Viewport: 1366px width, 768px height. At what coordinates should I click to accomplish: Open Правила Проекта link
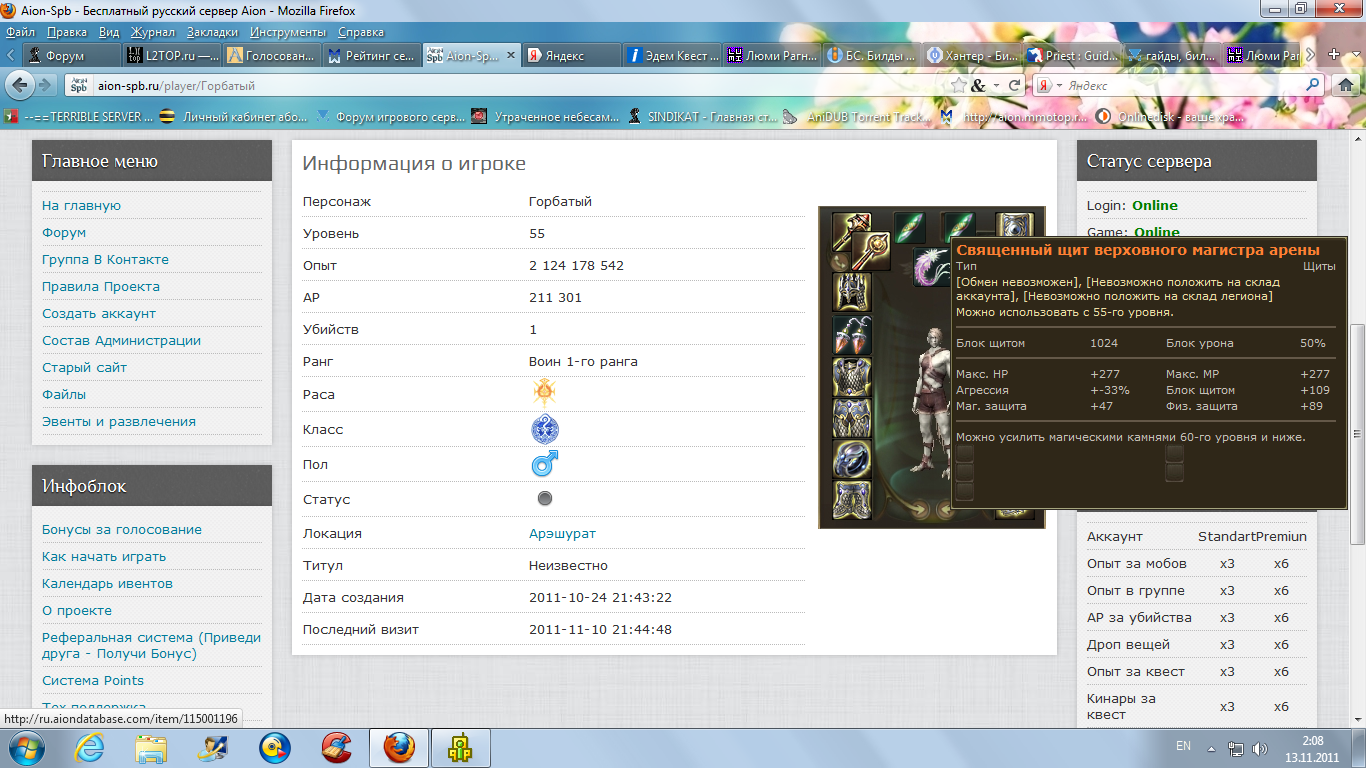click(101, 286)
